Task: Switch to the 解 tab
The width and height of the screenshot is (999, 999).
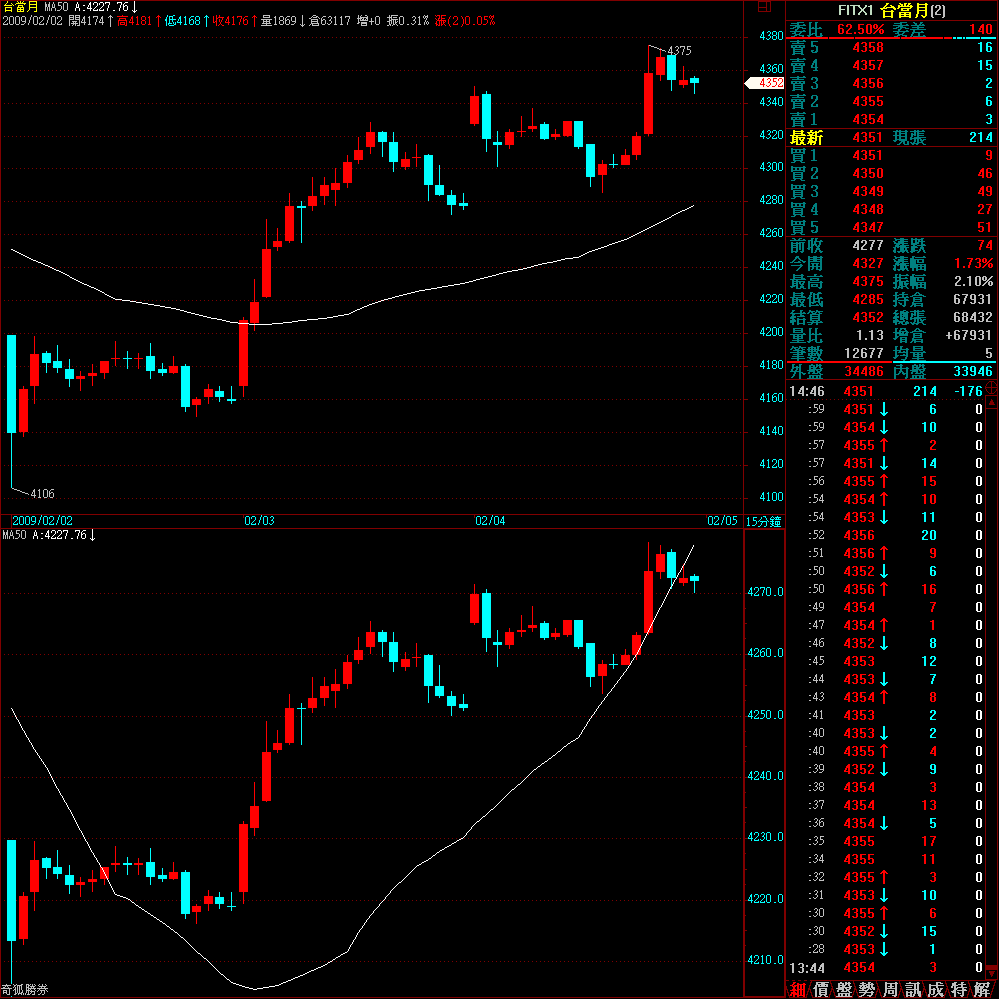Action: (x=982, y=989)
